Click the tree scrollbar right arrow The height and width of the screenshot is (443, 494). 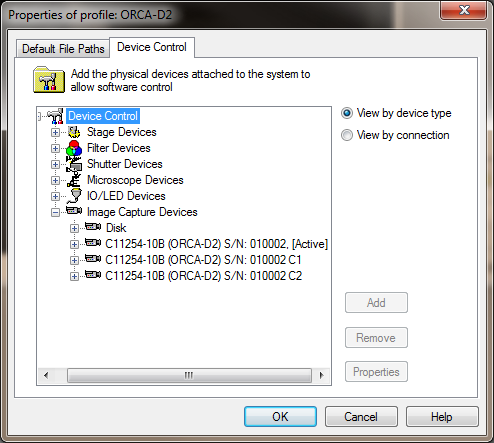point(321,375)
